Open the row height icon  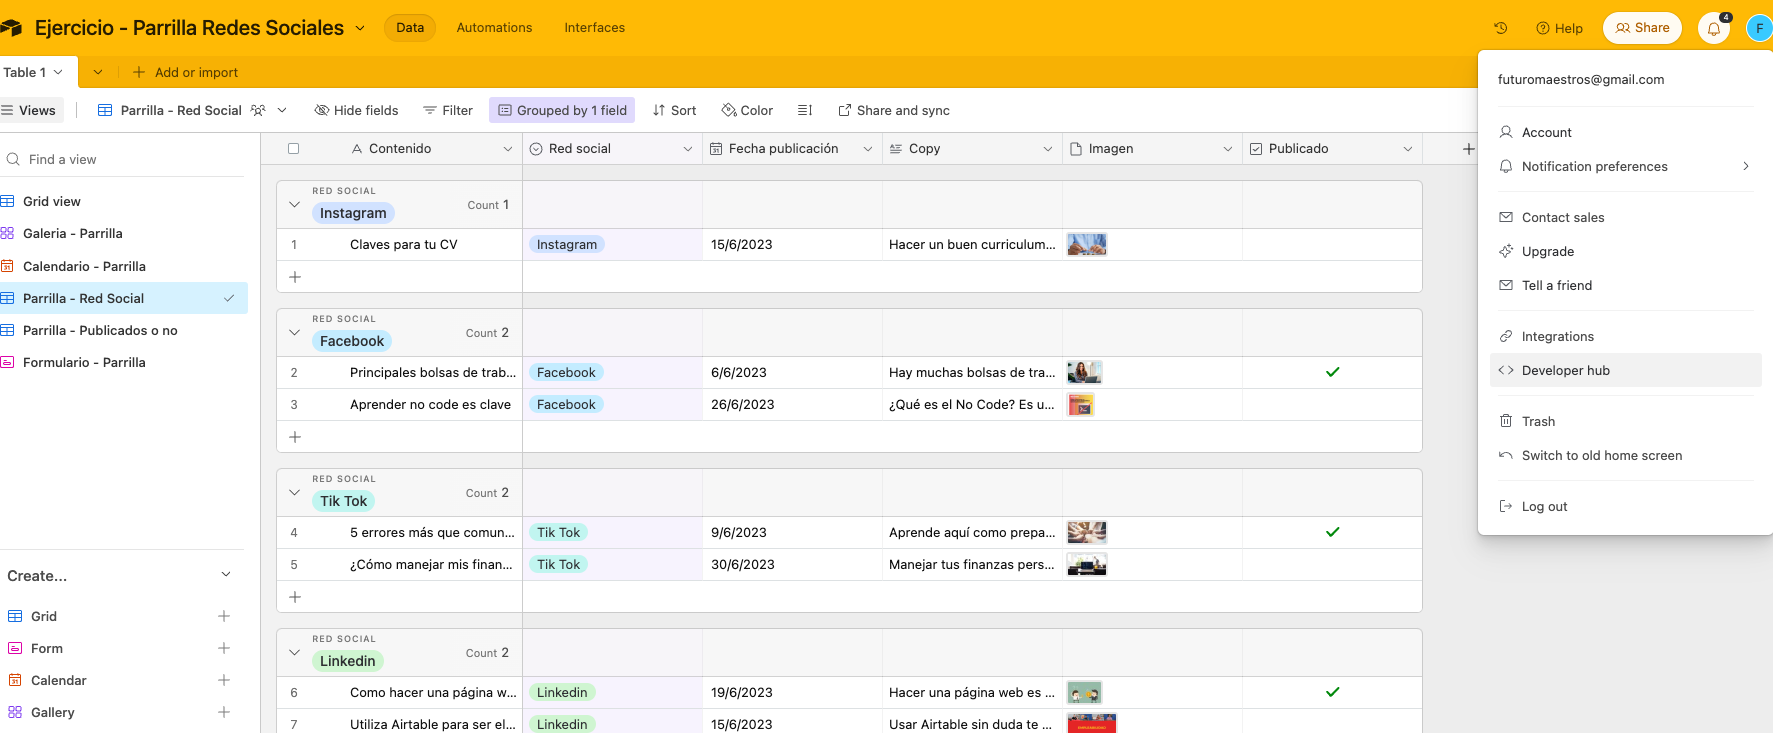[805, 110]
